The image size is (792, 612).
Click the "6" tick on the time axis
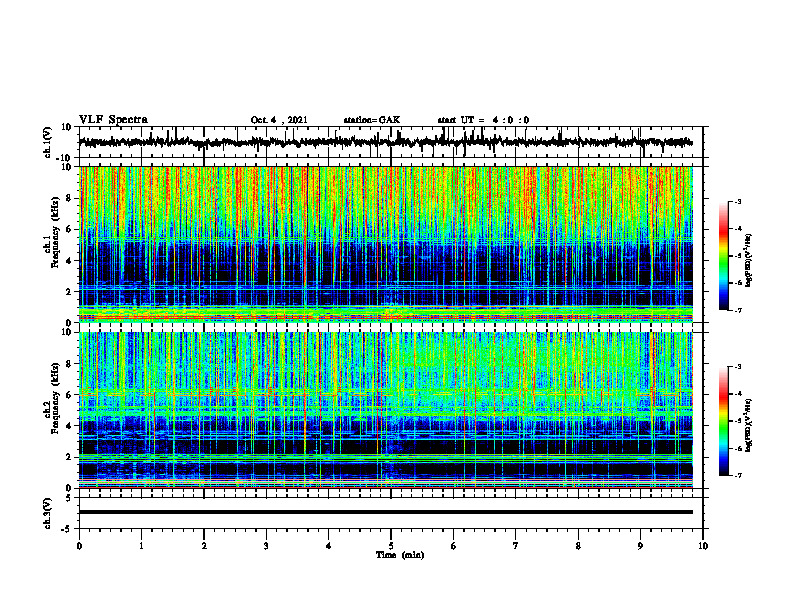pyautogui.click(x=454, y=546)
